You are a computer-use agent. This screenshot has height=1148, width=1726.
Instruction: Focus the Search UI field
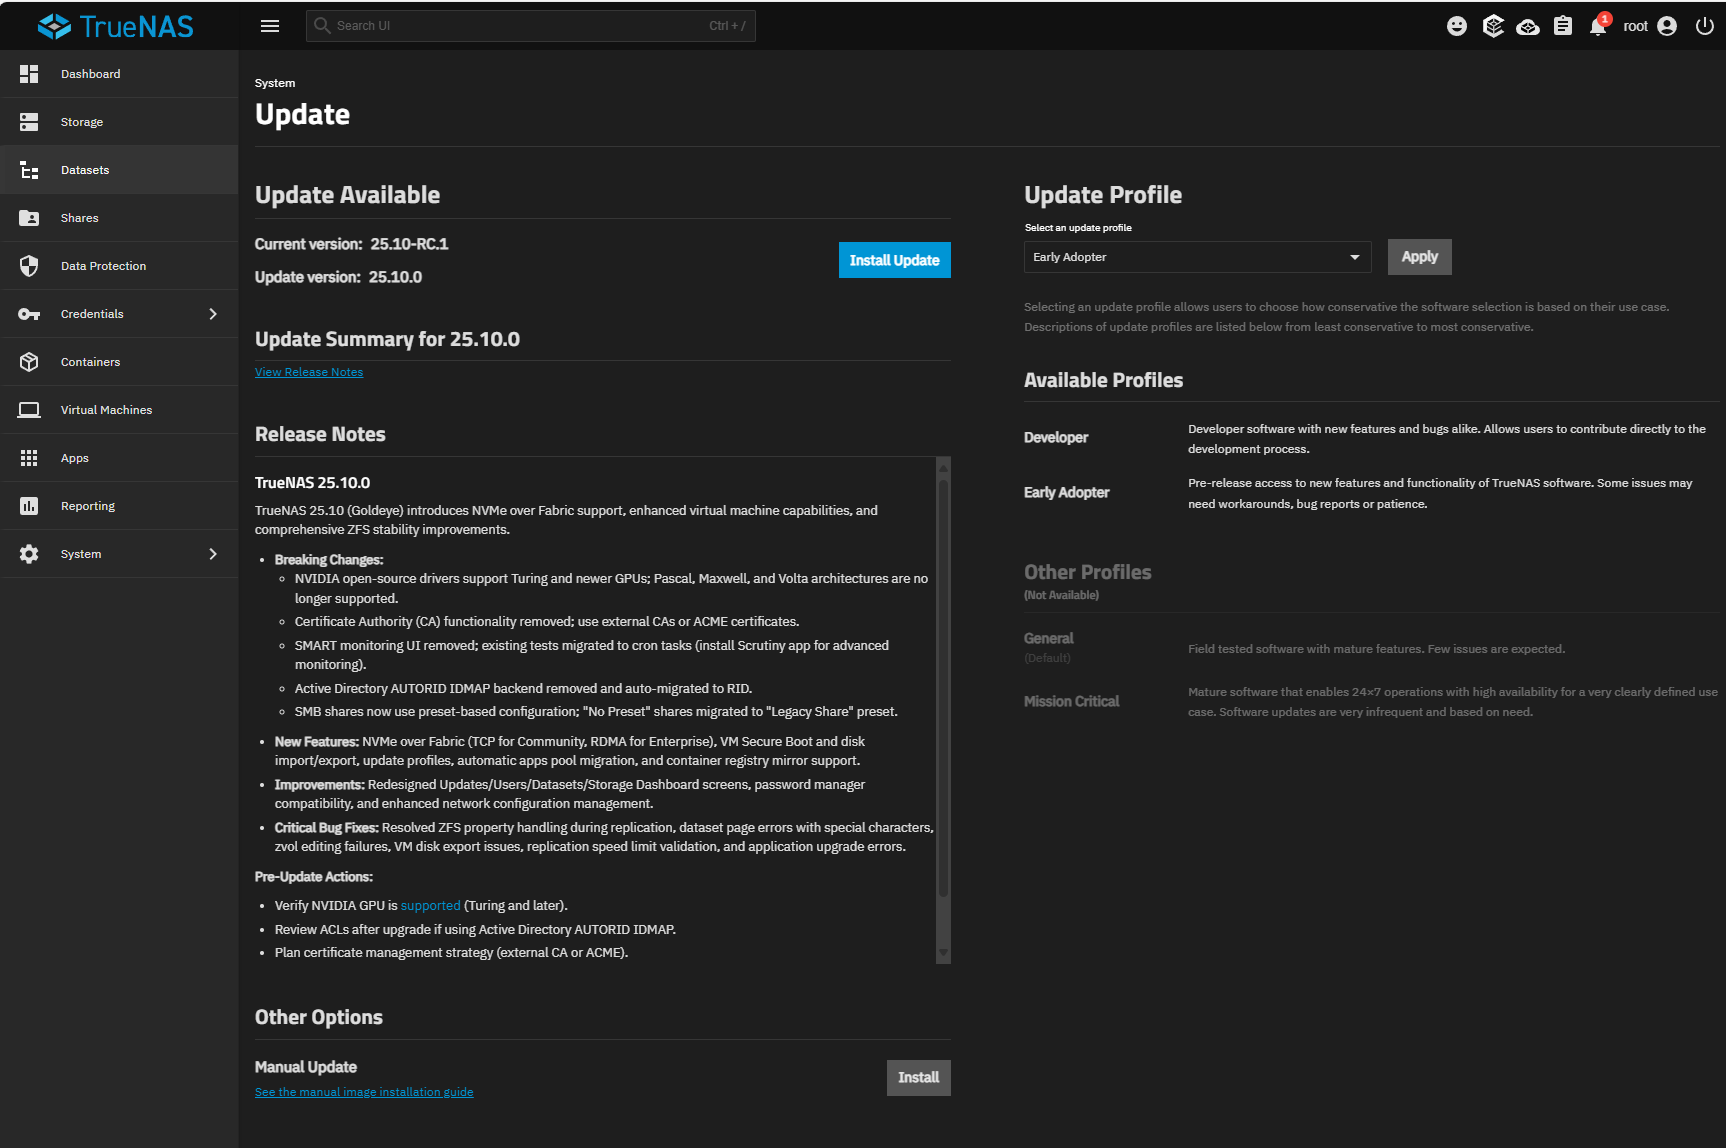520,26
